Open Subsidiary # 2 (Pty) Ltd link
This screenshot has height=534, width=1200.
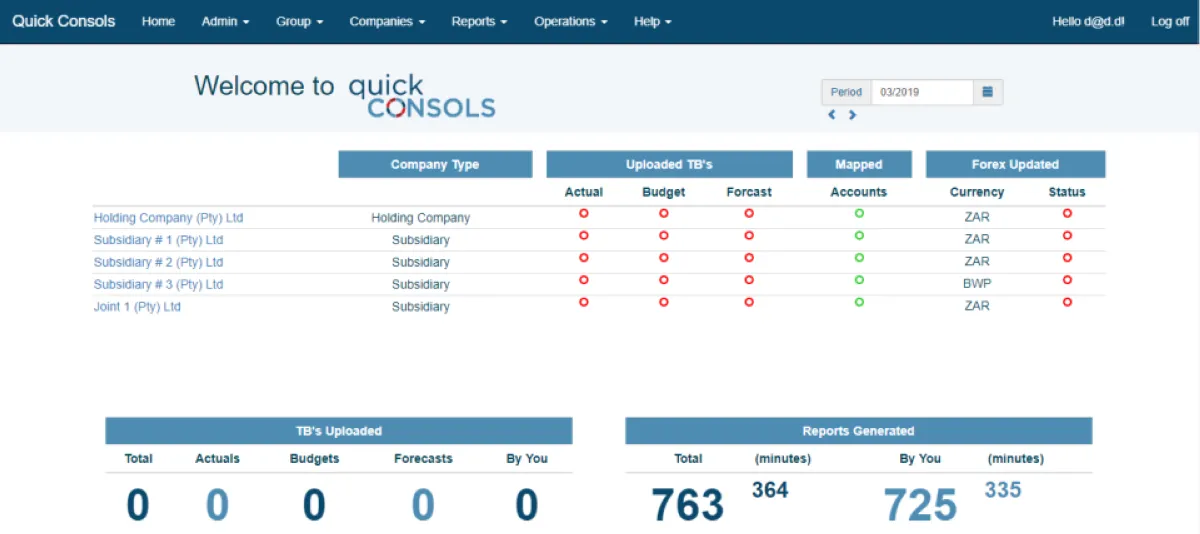158,262
